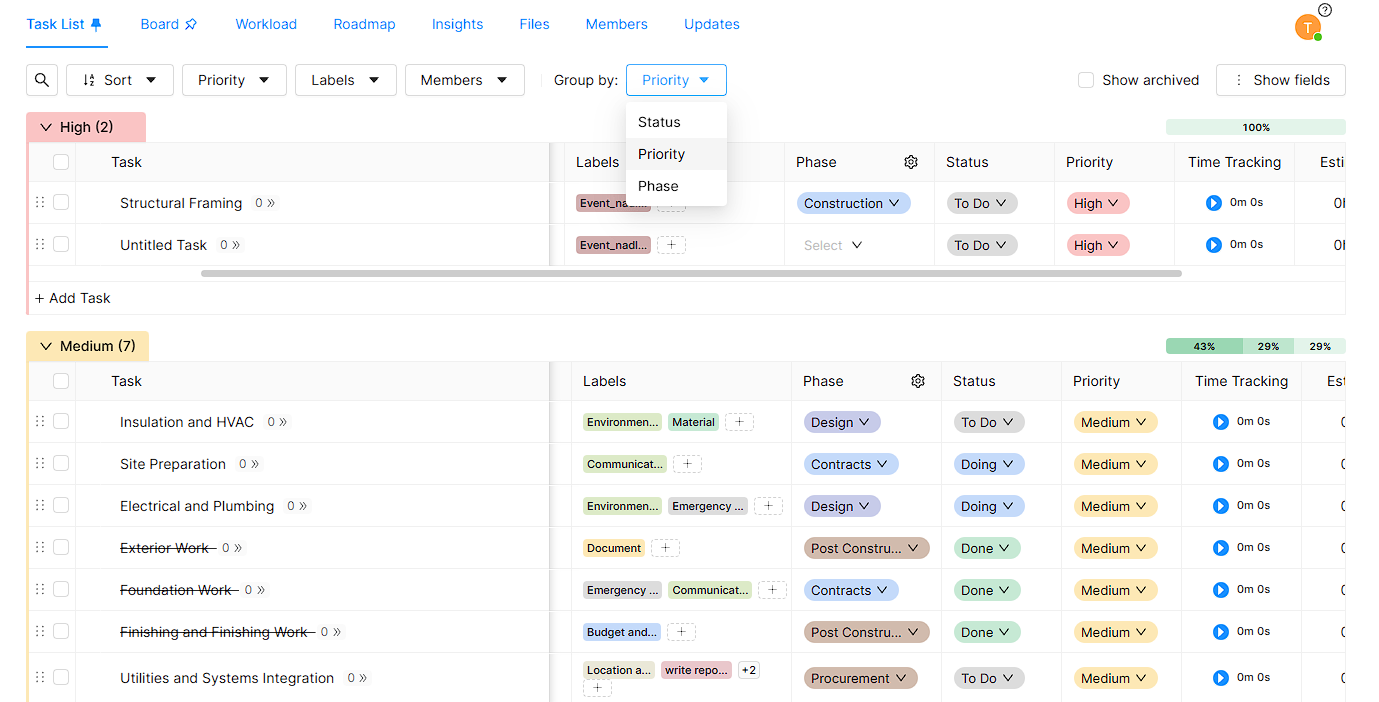Tick the checkbox for Structural Framing
1379x702 pixels.
(x=61, y=202)
